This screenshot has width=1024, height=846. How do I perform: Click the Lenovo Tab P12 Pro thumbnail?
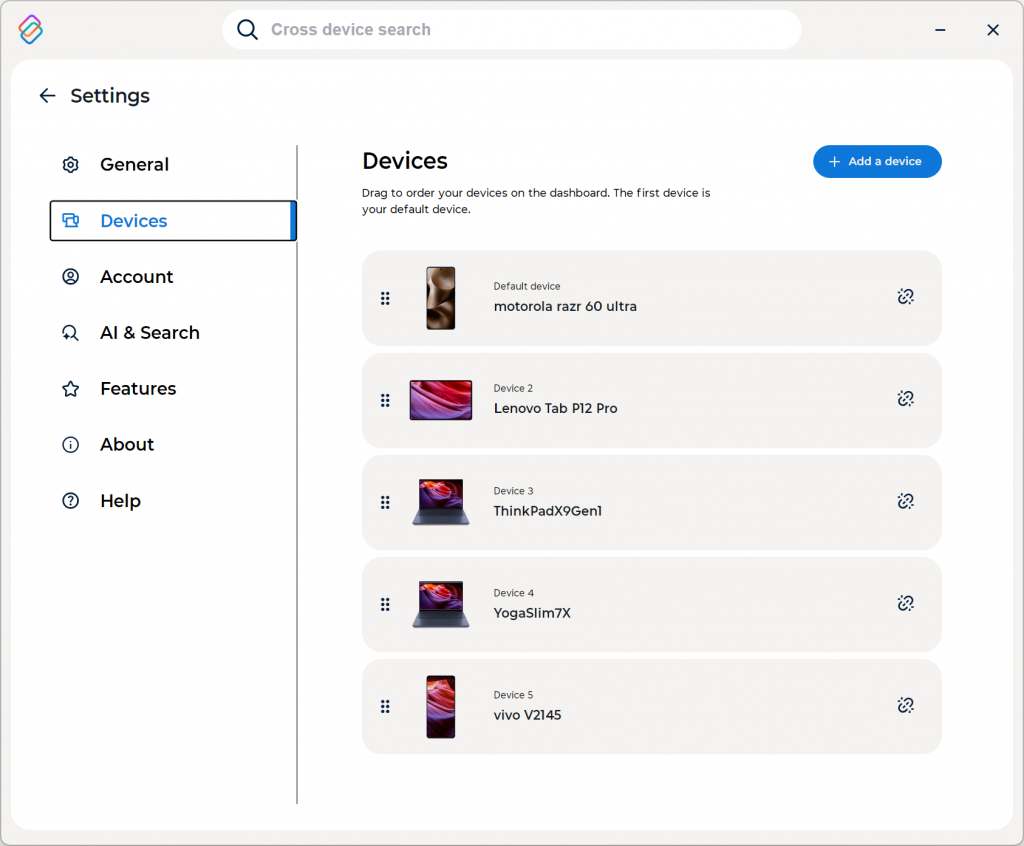(x=441, y=400)
